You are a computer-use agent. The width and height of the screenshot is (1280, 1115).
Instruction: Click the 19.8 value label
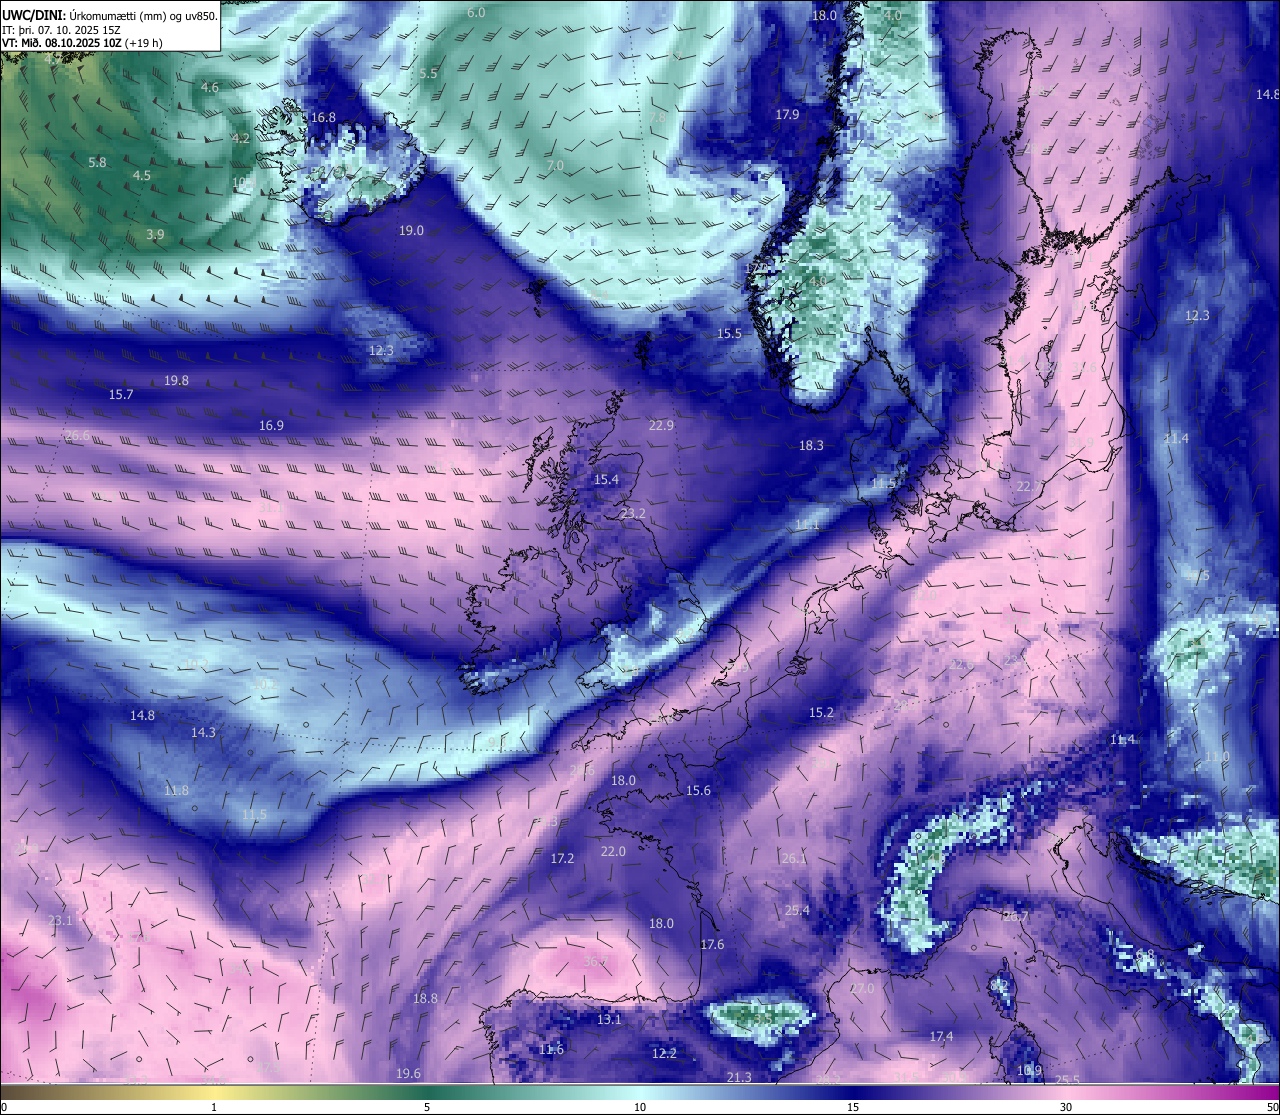(x=176, y=380)
